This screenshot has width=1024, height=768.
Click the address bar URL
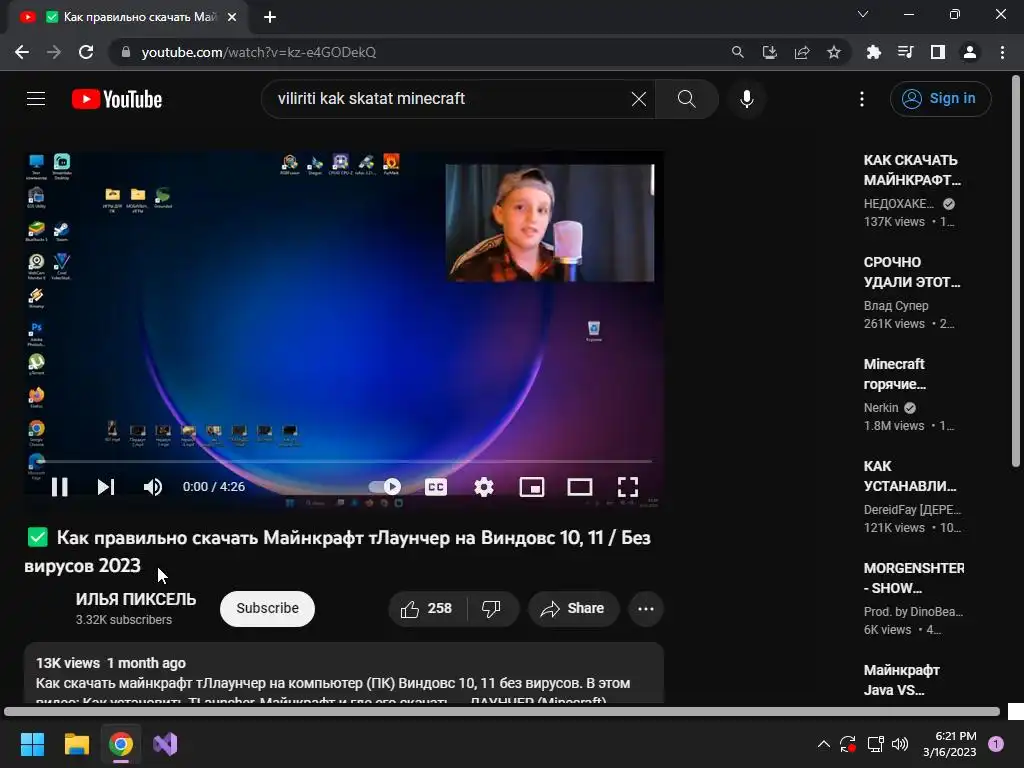coord(259,52)
